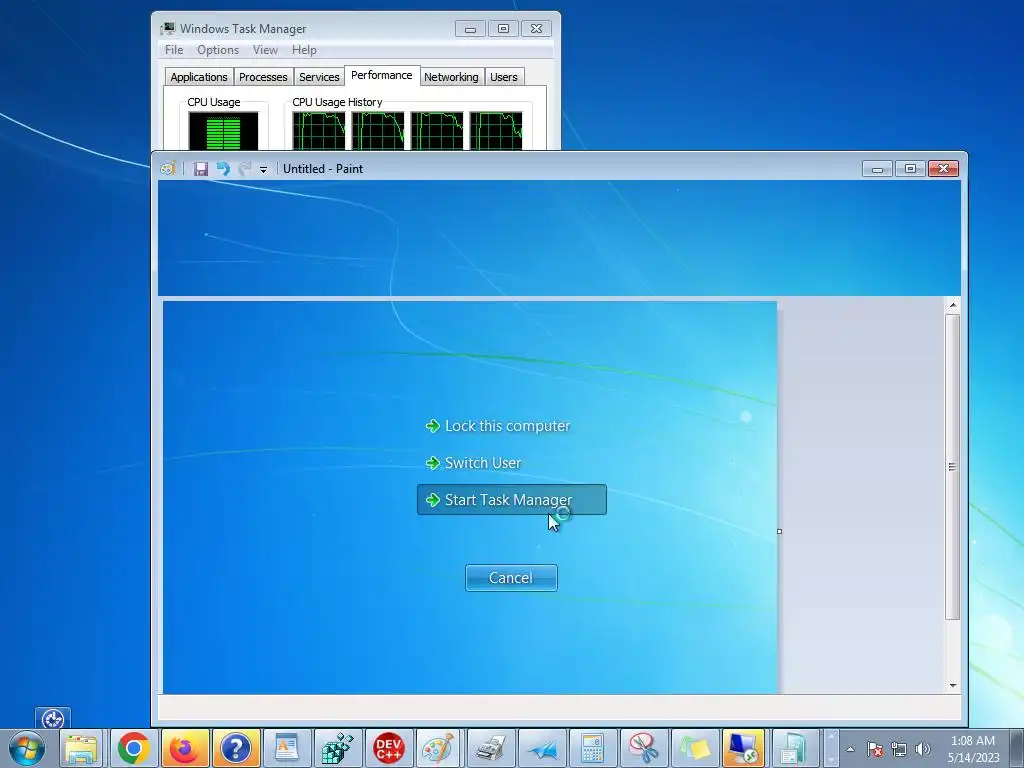Open the View menu in Task Manager
Screen dimensions: 1024x768
pos(265,50)
